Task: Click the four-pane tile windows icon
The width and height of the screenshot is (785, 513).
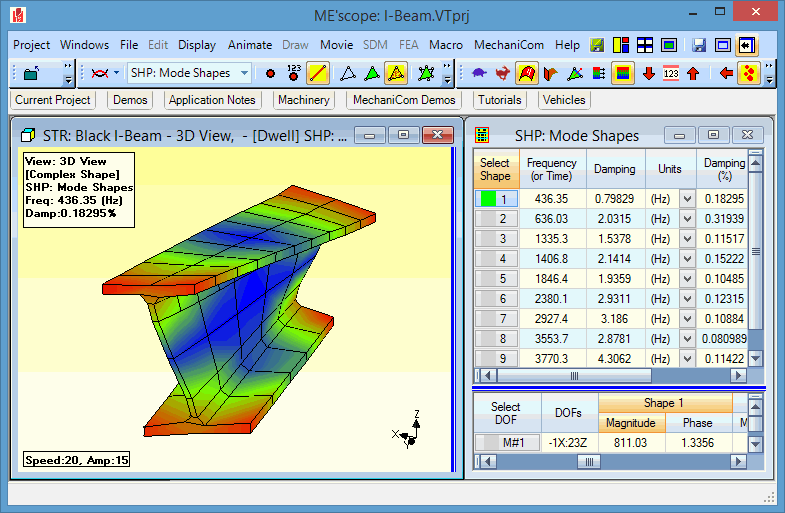Action: point(645,45)
